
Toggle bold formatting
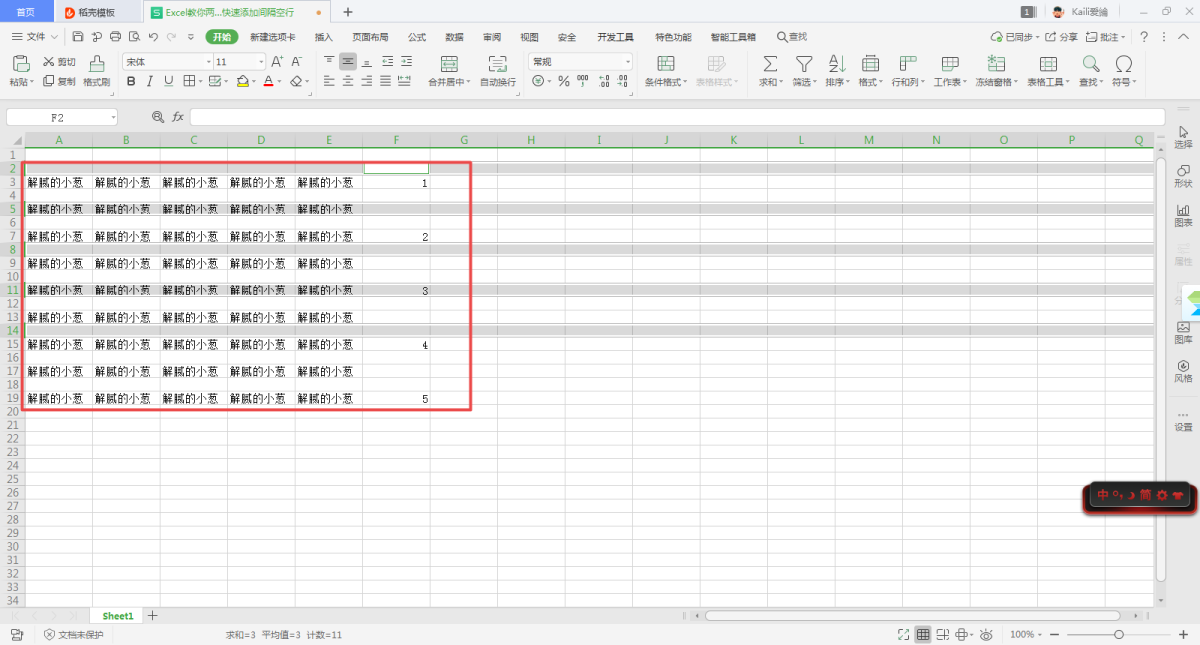130,82
